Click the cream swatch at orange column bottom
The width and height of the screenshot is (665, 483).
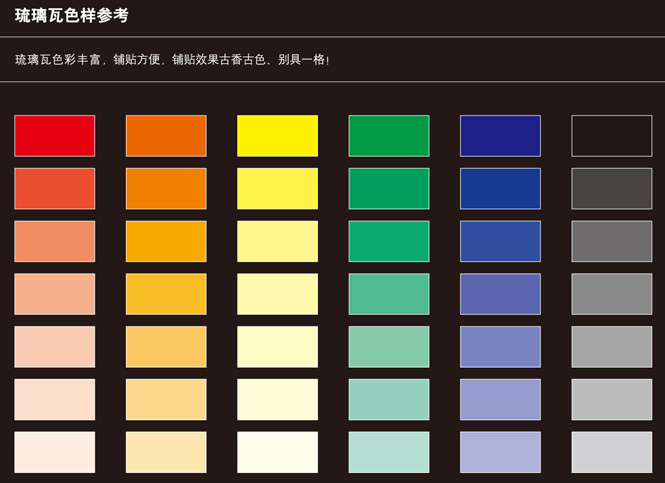(166, 452)
